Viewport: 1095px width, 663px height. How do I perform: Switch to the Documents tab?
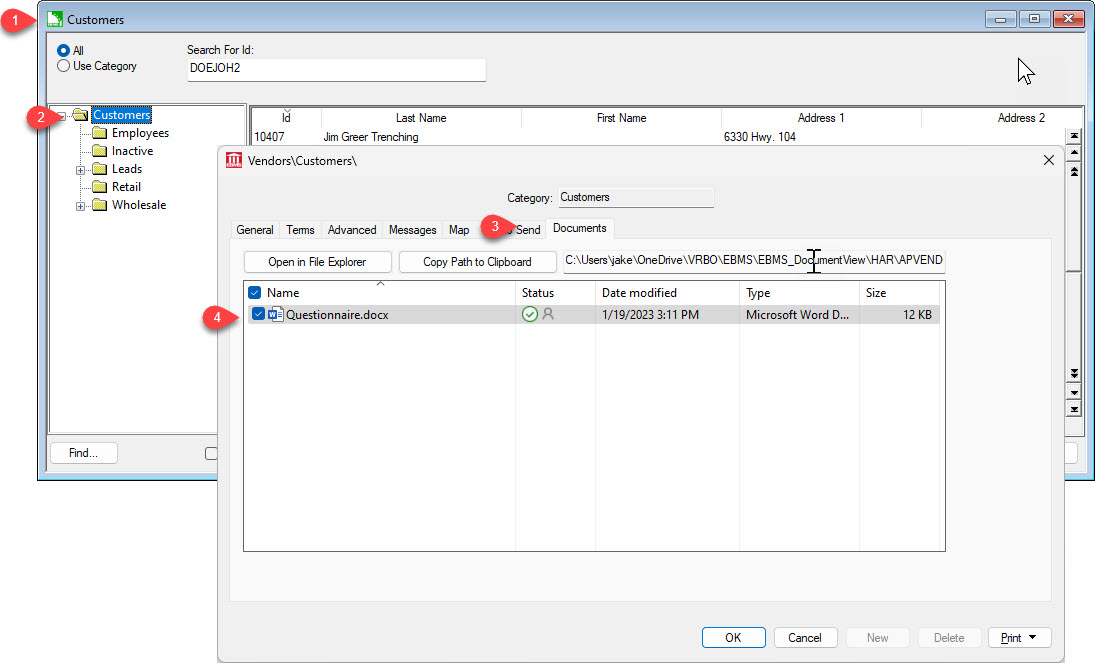pyautogui.click(x=579, y=228)
